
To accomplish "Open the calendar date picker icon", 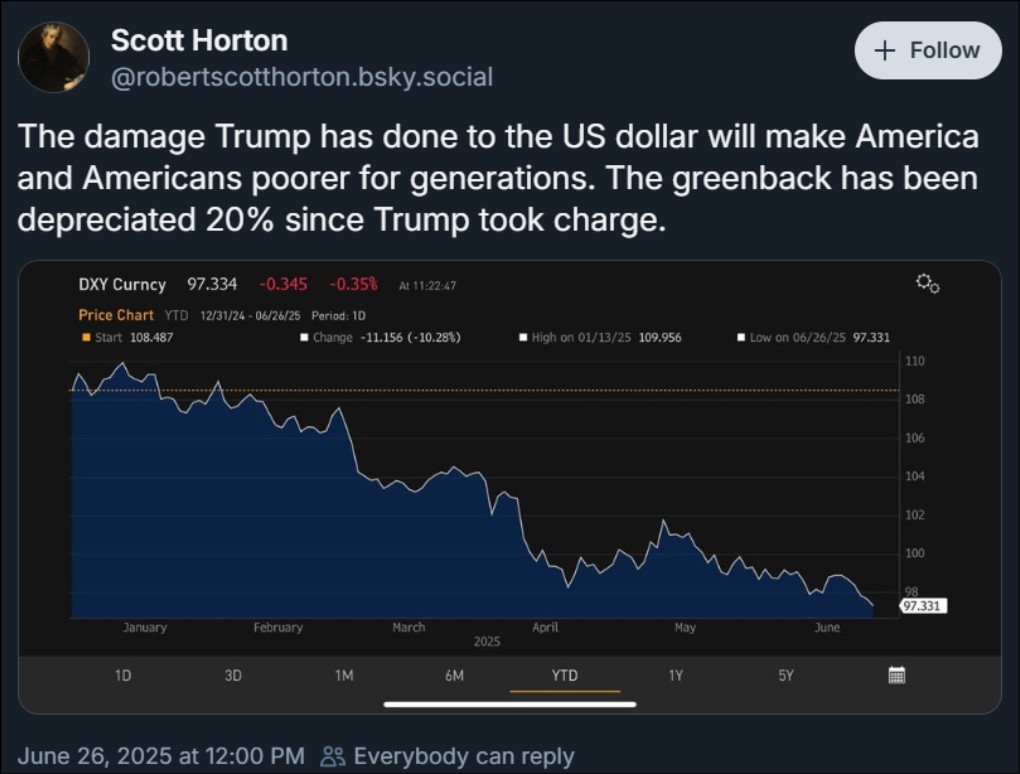I will pyautogui.click(x=897, y=675).
